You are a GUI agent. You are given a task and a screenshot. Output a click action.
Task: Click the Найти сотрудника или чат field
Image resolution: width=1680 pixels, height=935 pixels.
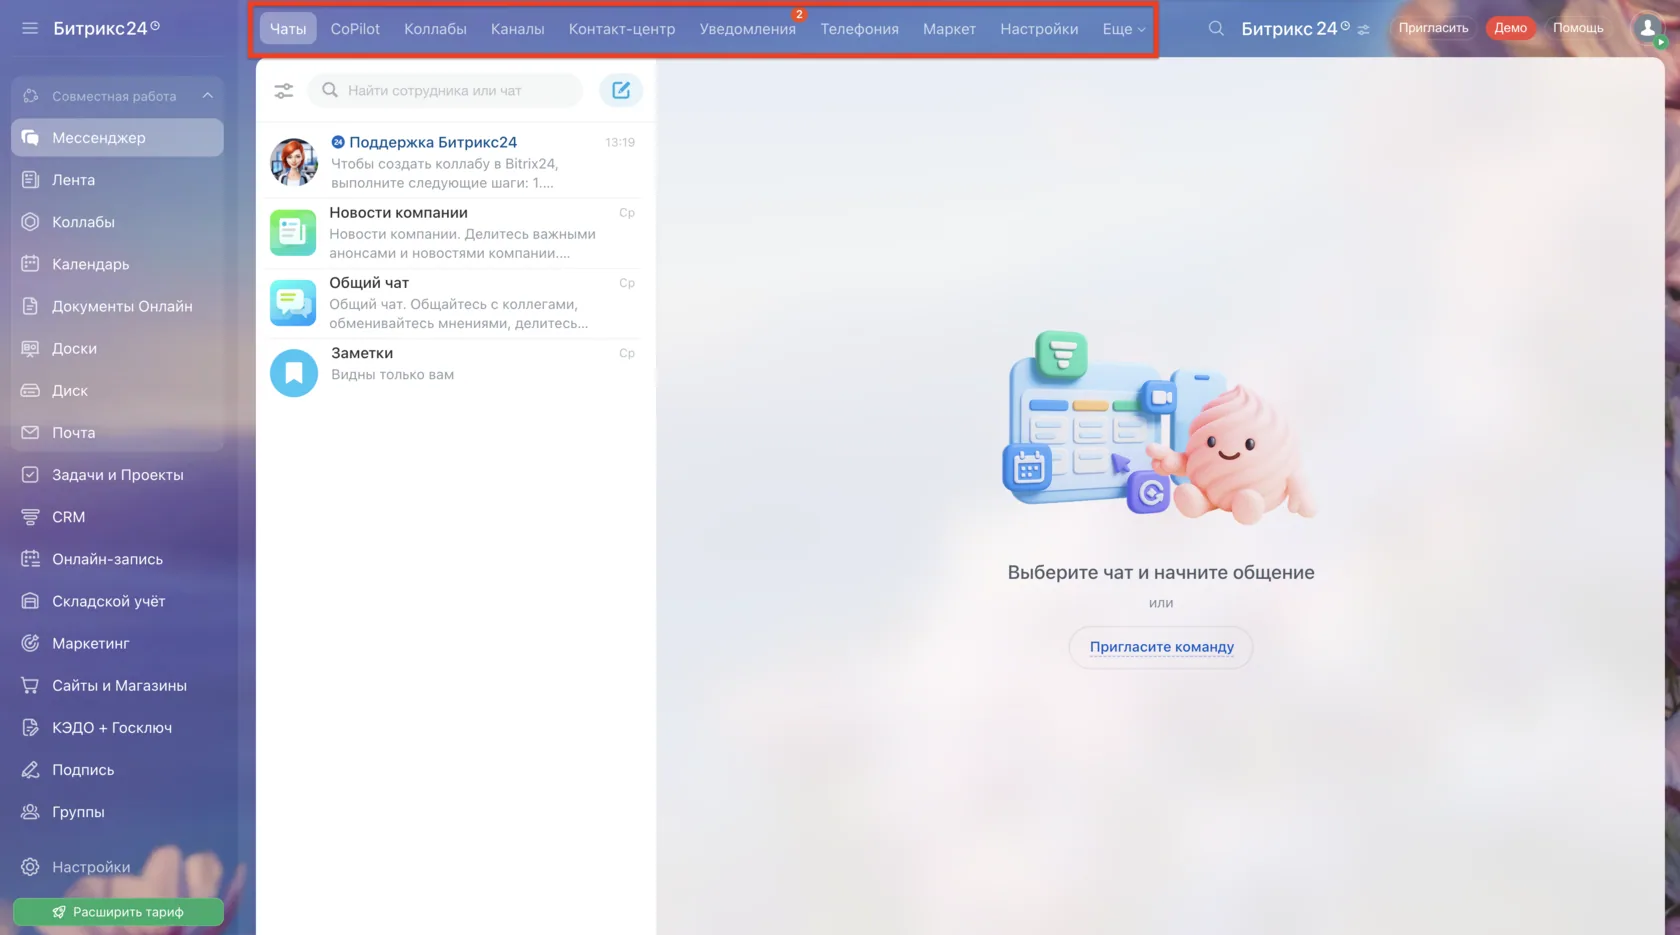[445, 90]
